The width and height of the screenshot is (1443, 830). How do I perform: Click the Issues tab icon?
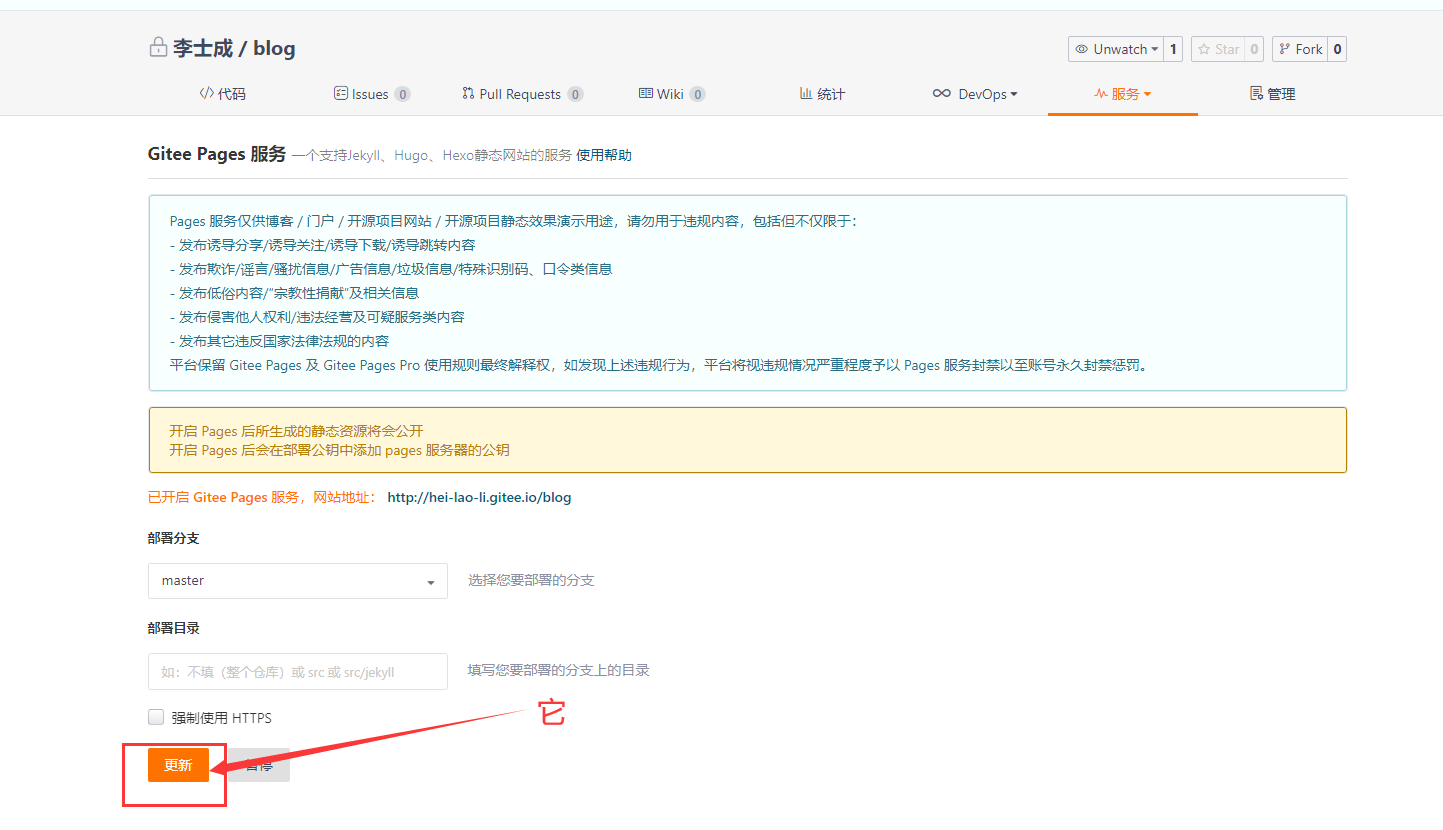(x=340, y=93)
